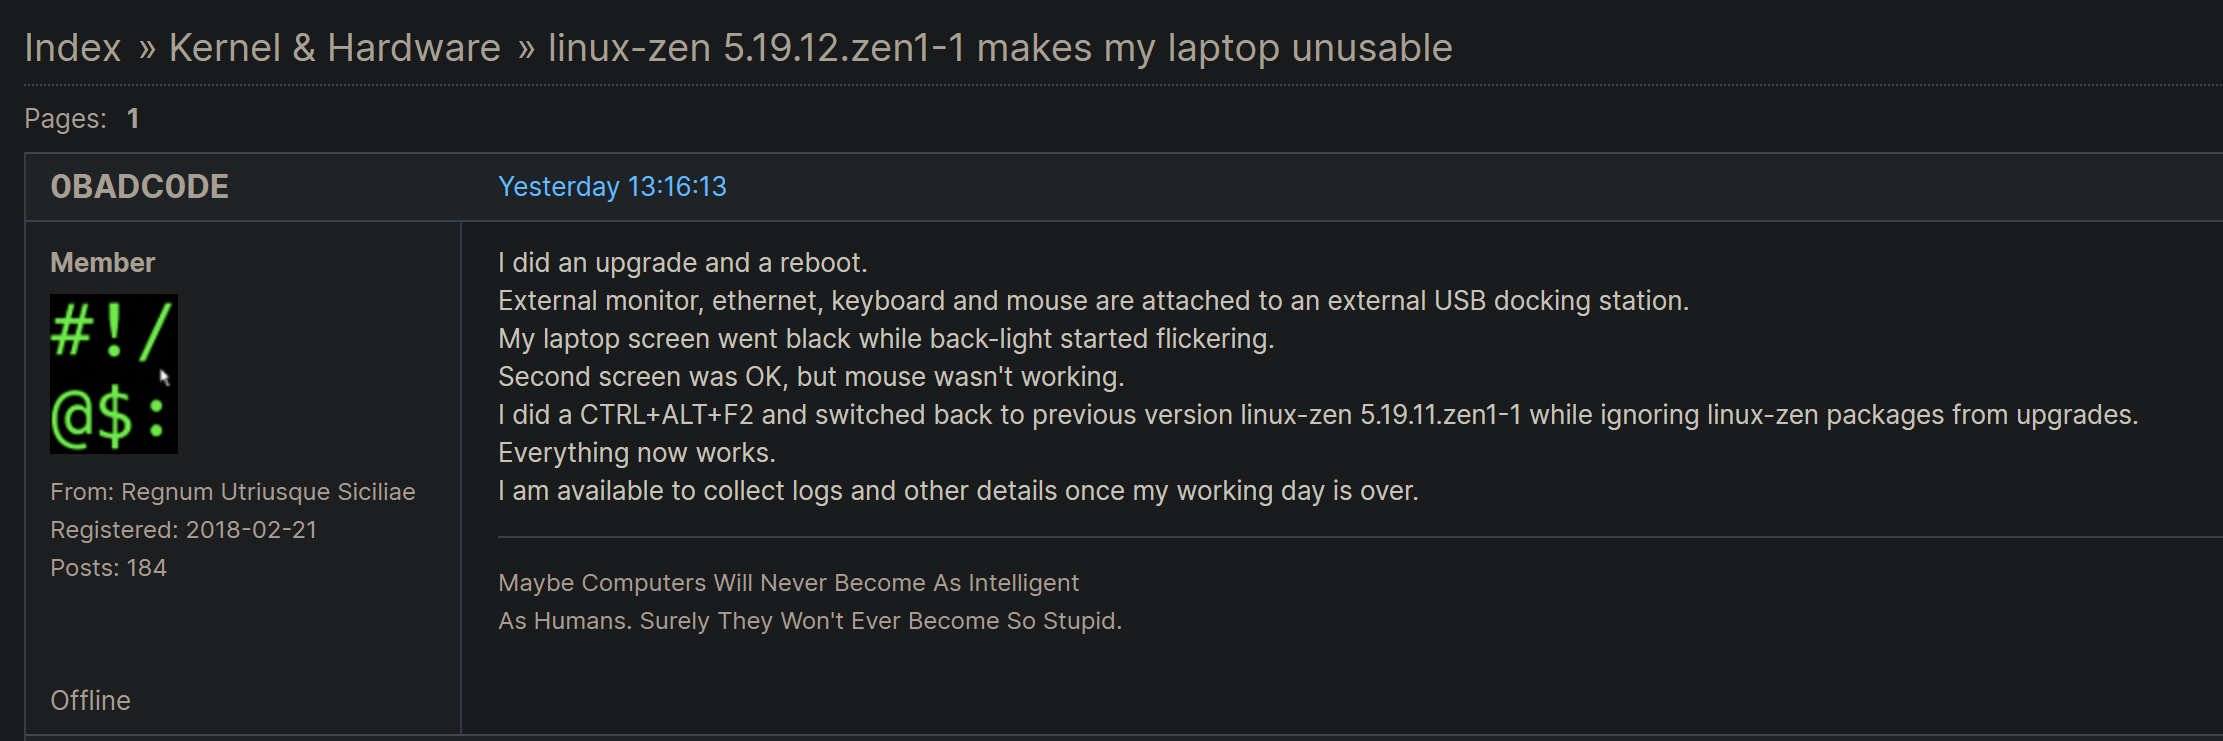Screen dimensions: 2223x741
Task: Click the Registered: 2018-02-21 date
Action: coord(183,529)
